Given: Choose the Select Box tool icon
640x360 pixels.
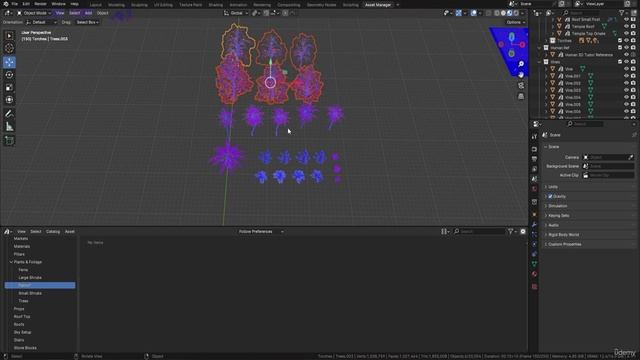Looking at the screenshot, I should (9, 36).
